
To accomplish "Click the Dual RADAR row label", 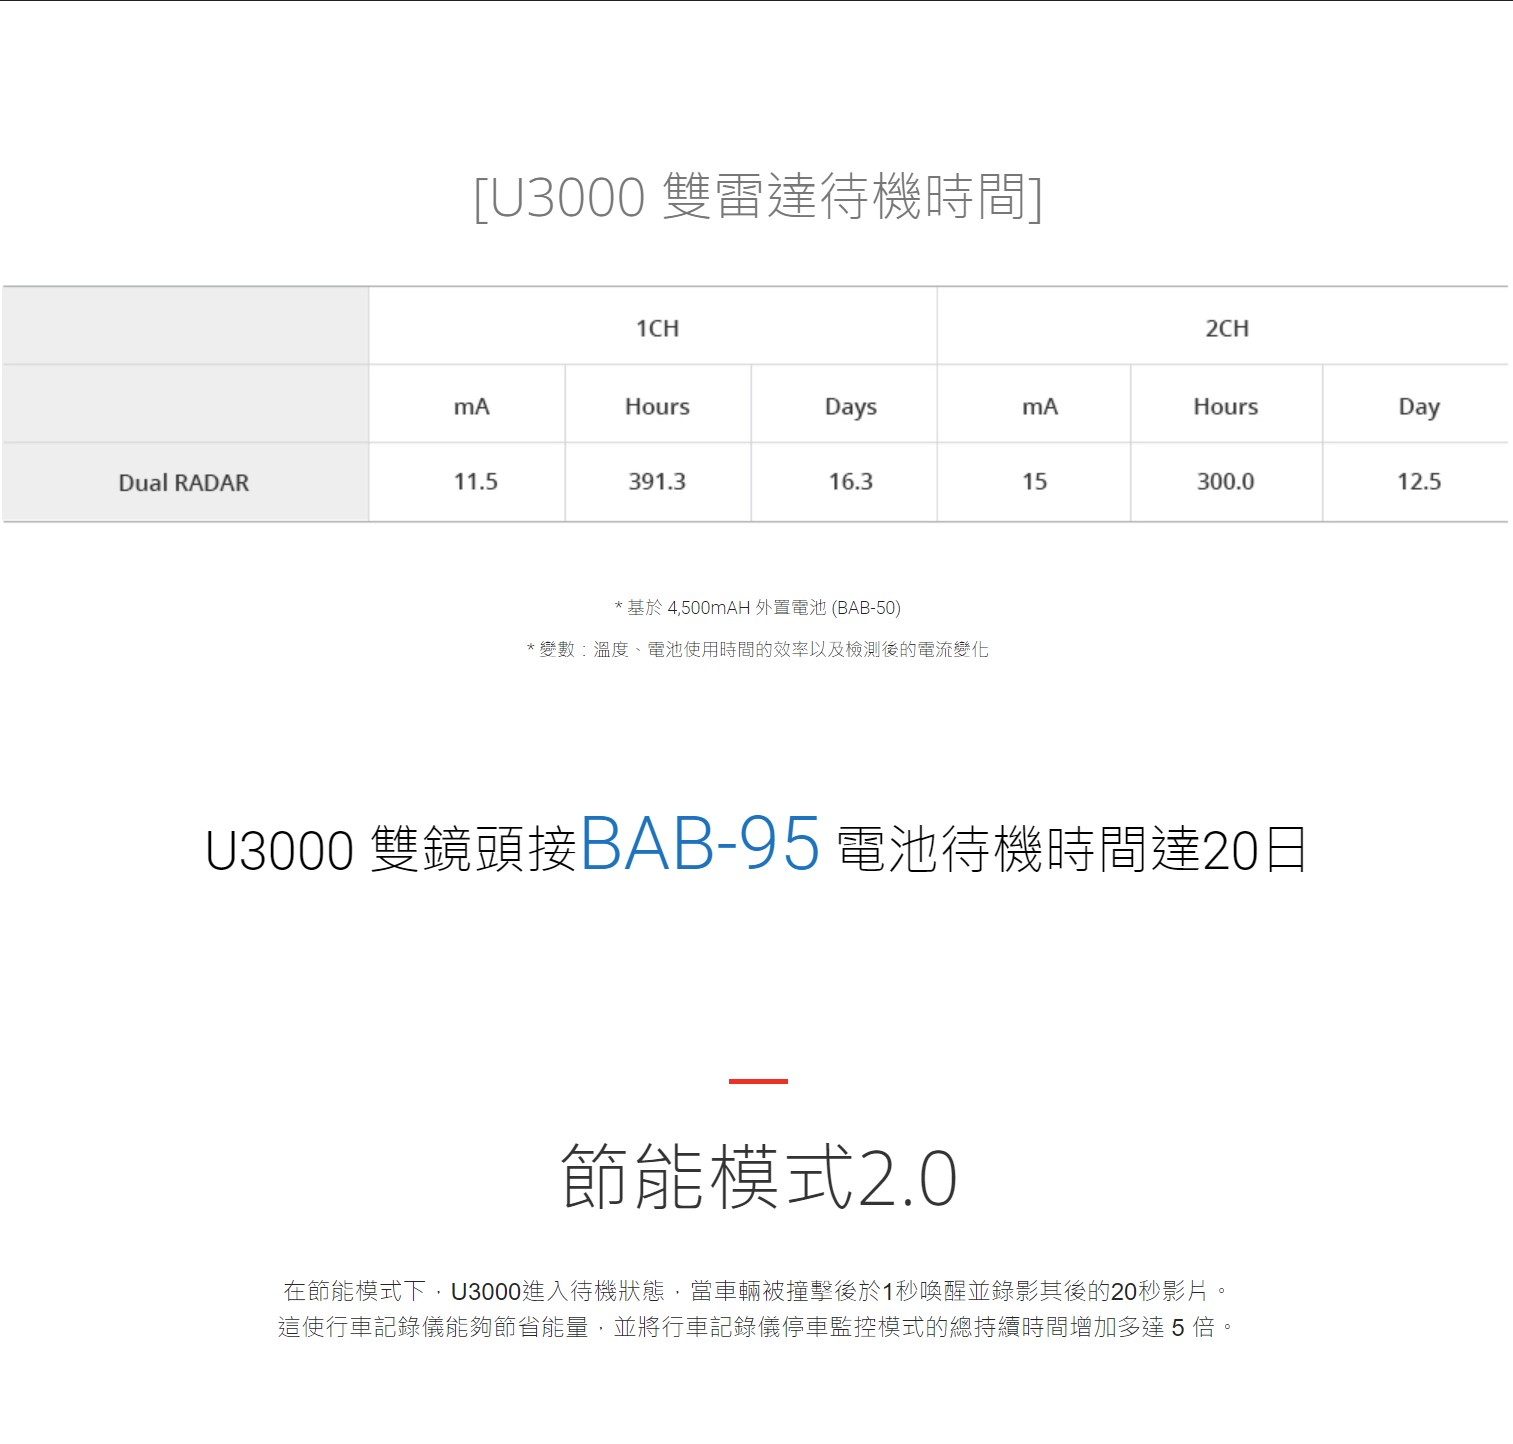I will coord(184,482).
